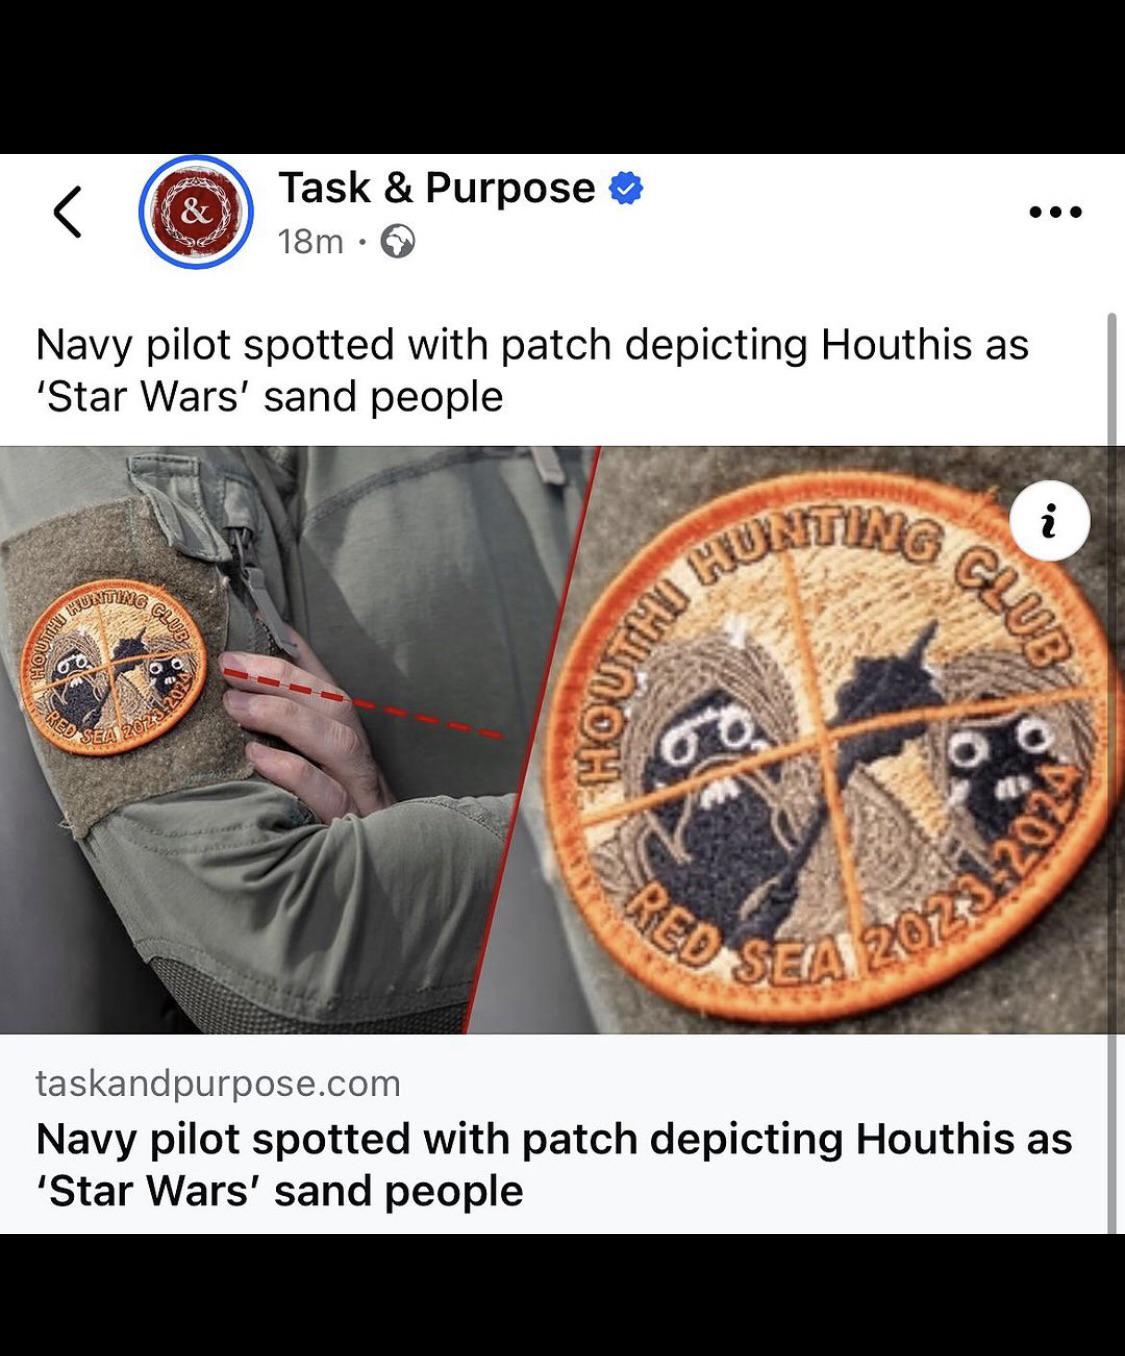Open the Task & Purpose profile picture
Screen dimensions: 1125x1356
coord(196,212)
